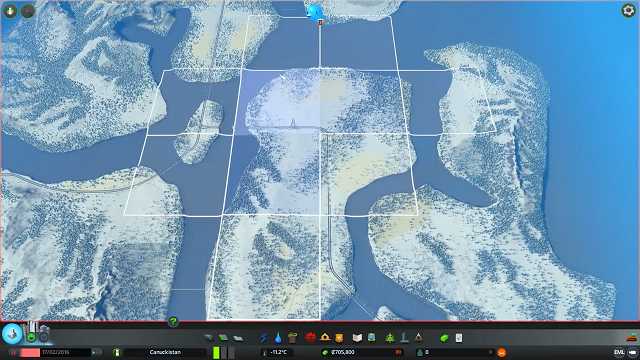Open the Zoning tool
The image size is (640, 360).
tap(223, 338)
